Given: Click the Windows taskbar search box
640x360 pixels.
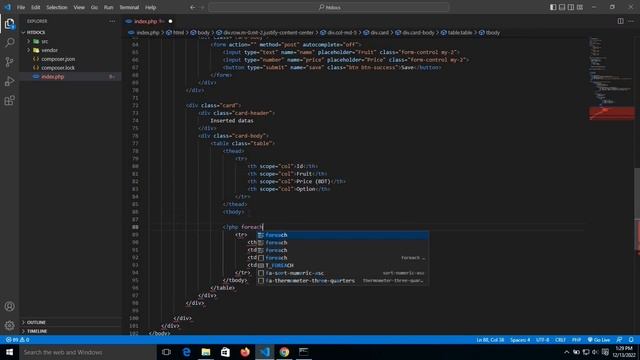Looking at the screenshot, I should [87, 352].
